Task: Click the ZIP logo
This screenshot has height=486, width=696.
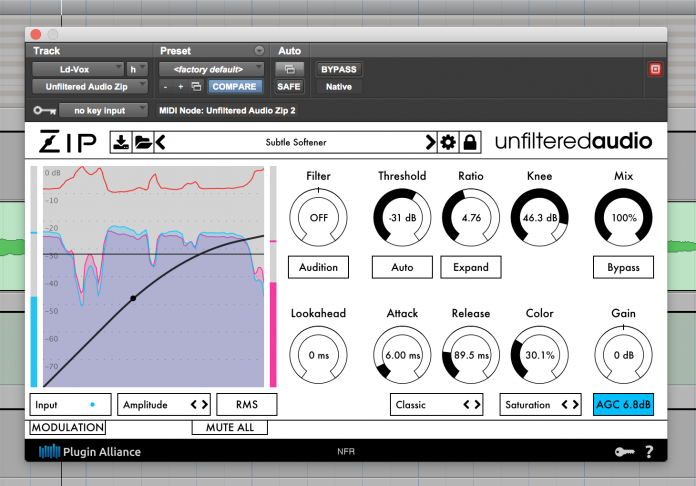Action: tap(67, 142)
